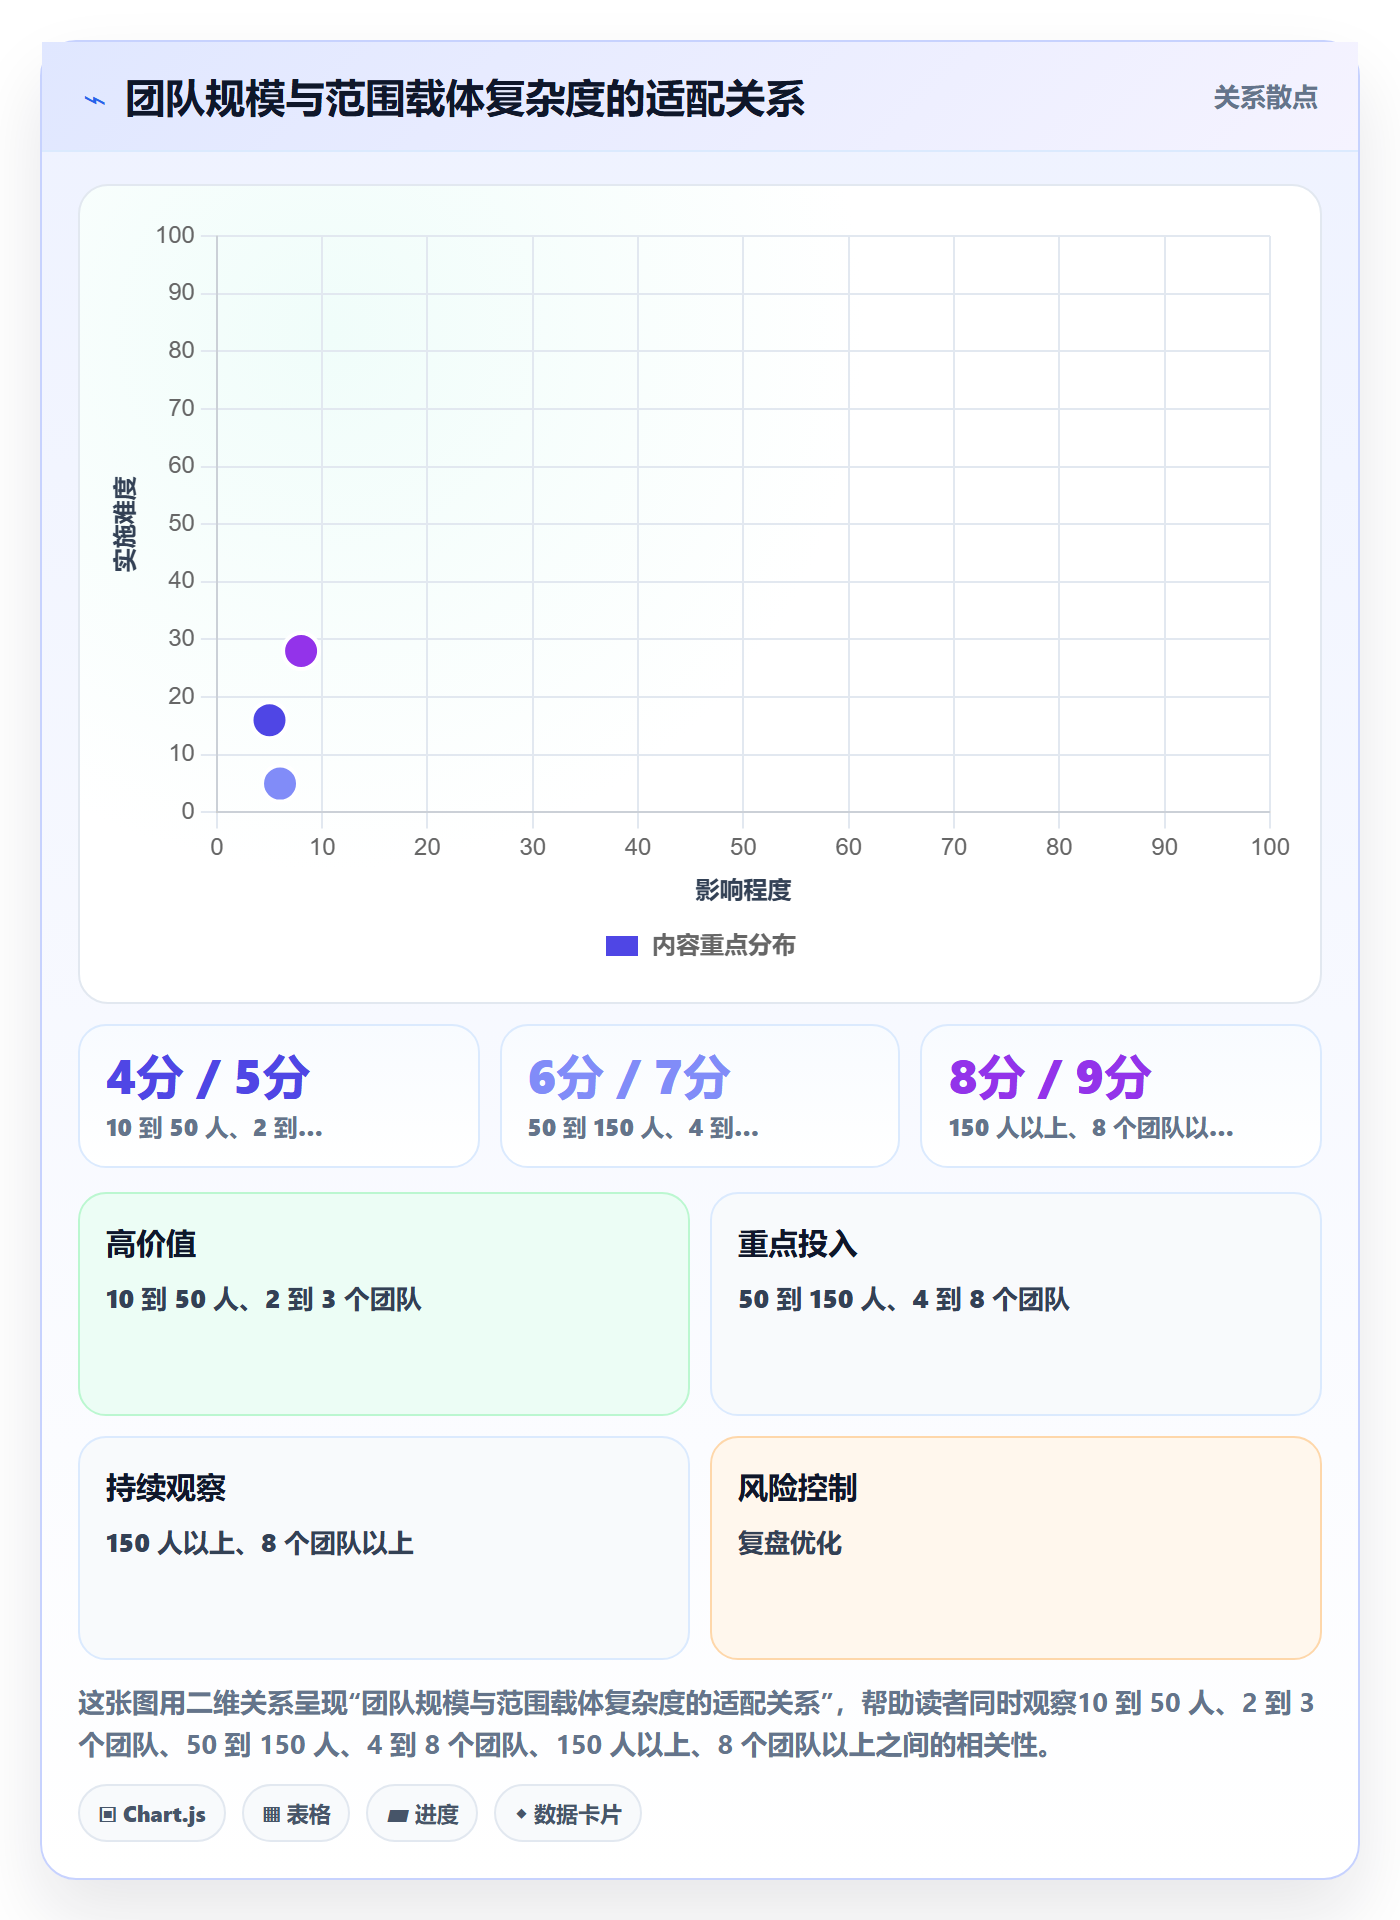Open the 持续观察 quadrant card
The width and height of the screenshot is (1400, 1920).
tap(384, 1548)
